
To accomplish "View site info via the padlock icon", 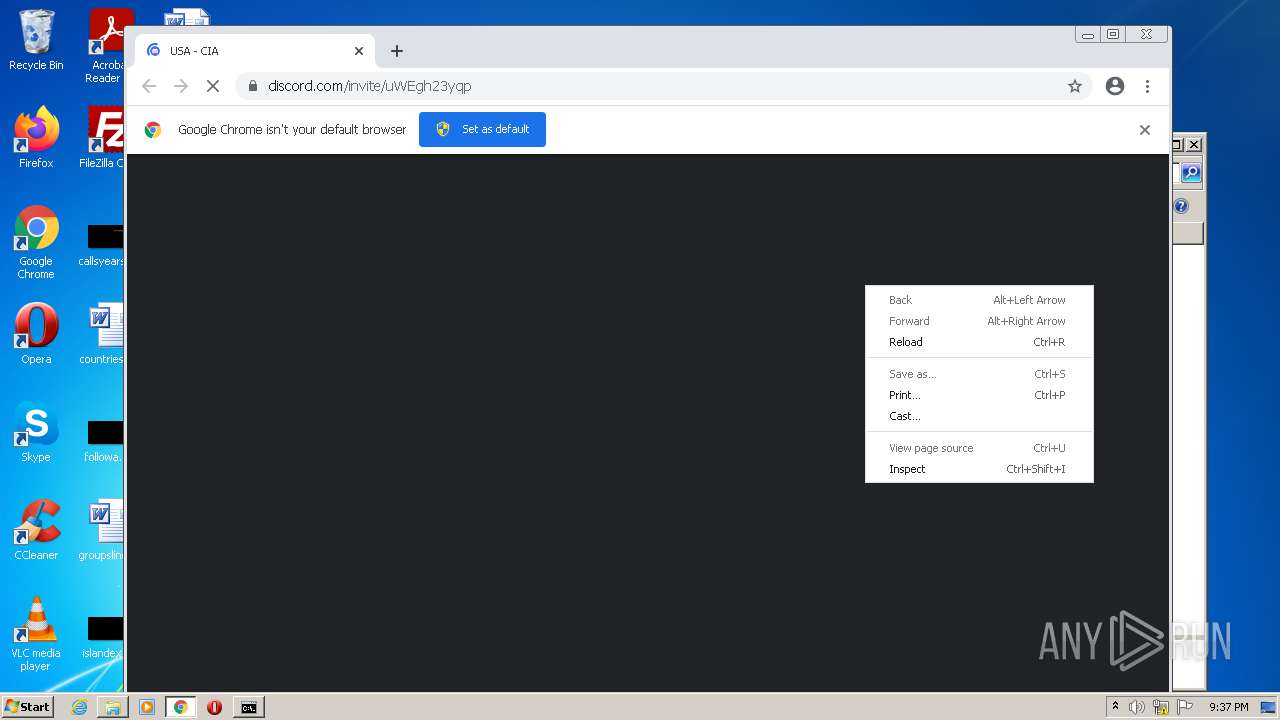I will click(x=253, y=86).
